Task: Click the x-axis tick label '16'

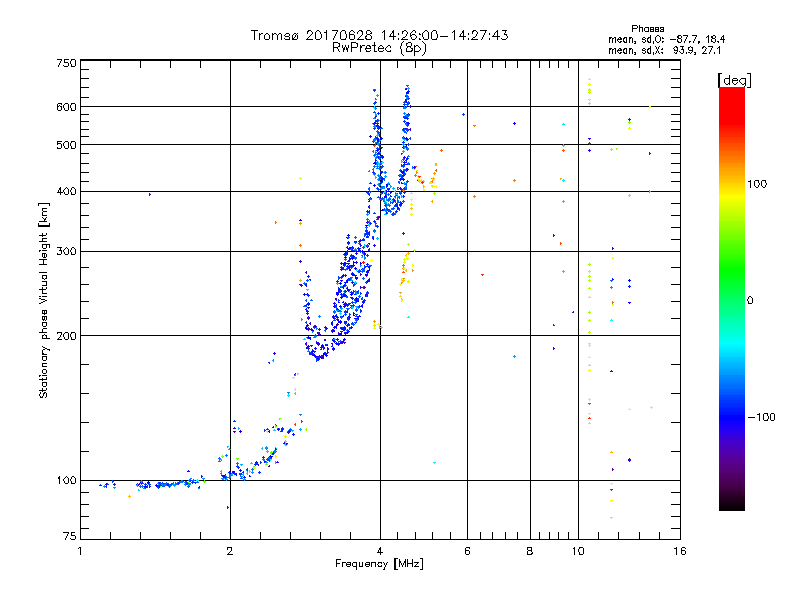Action: pyautogui.click(x=680, y=551)
